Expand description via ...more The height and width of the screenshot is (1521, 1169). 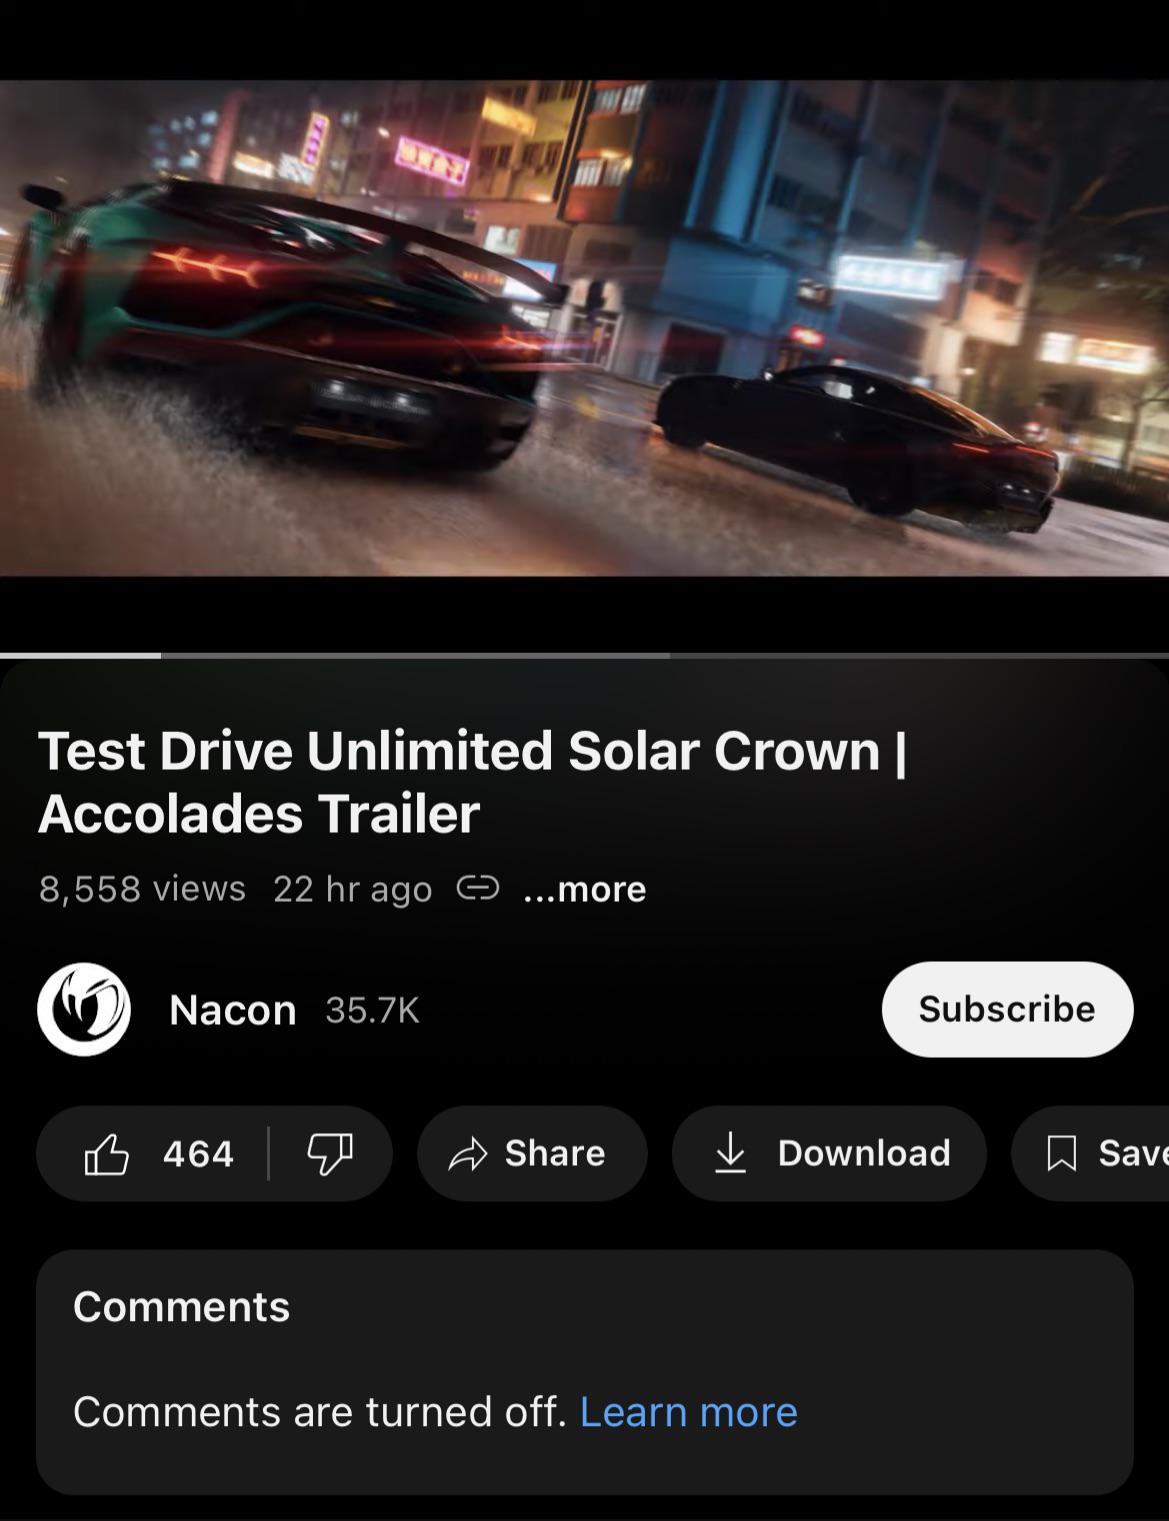tap(585, 889)
